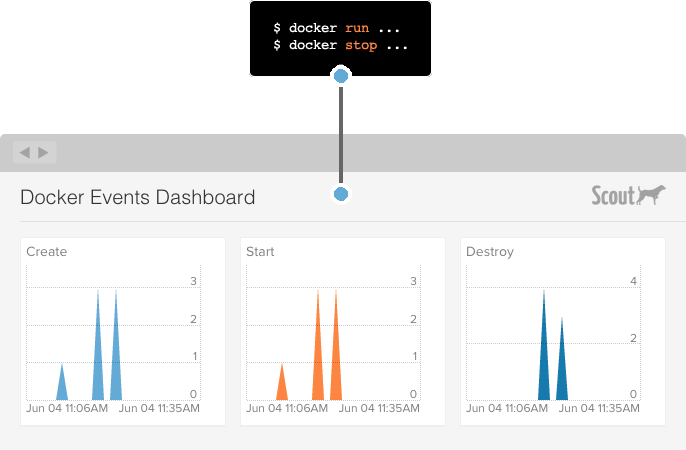Viewport: 686px width, 450px height.
Task: Open the Scout logo
Action: pyautogui.click(x=628, y=195)
